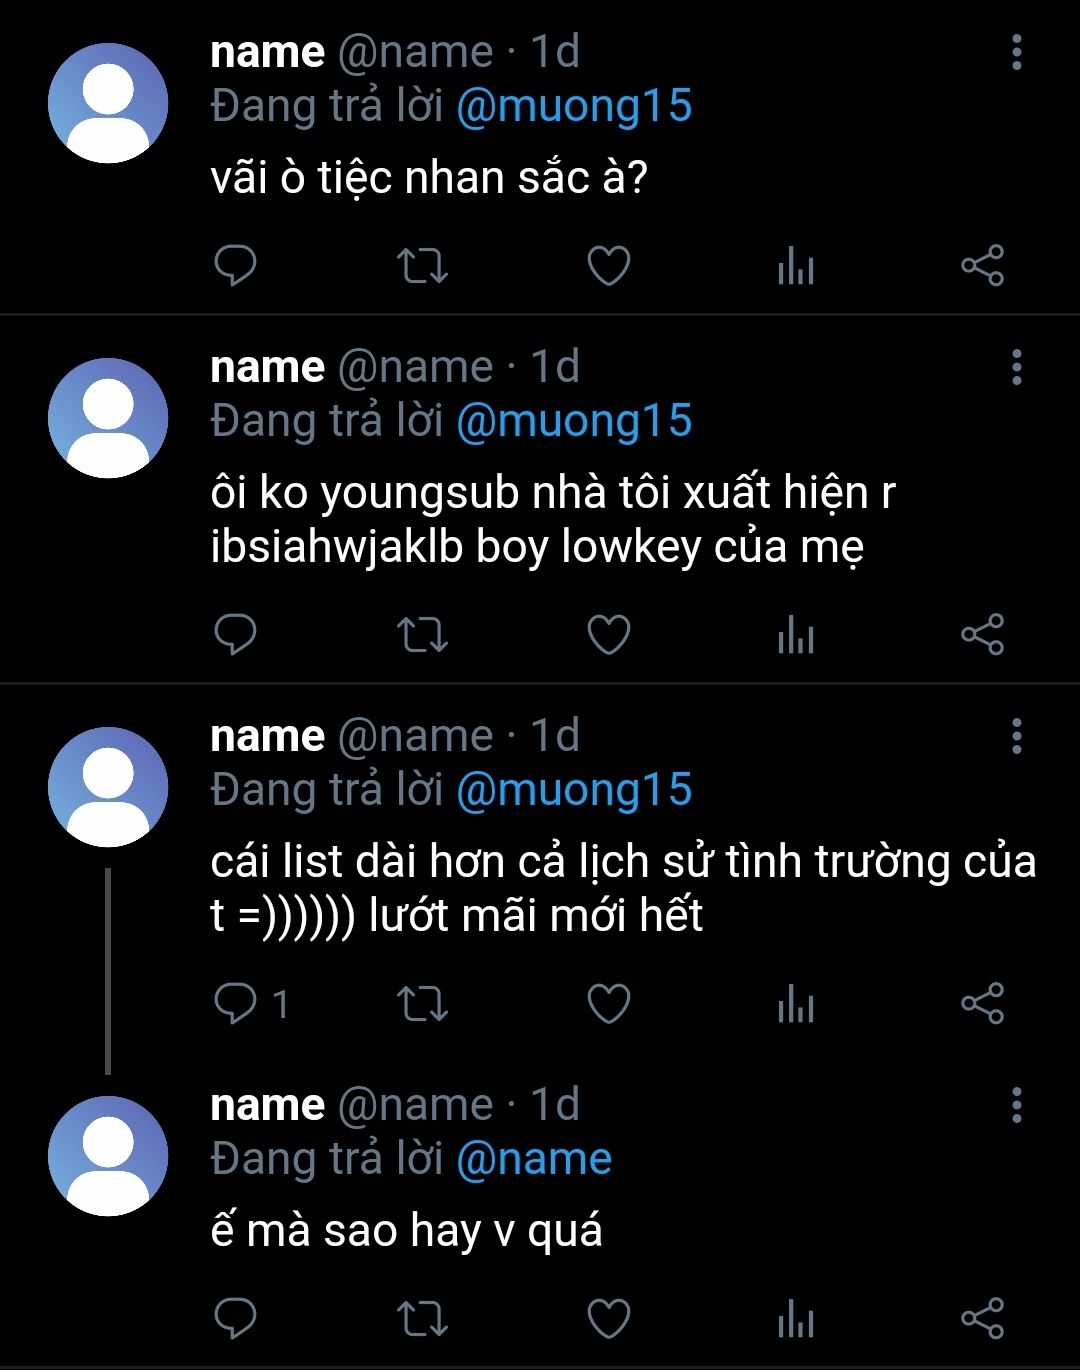View analytics of 'ế mà sao hay' tweet
The image size is (1080, 1370).
pos(796,1319)
